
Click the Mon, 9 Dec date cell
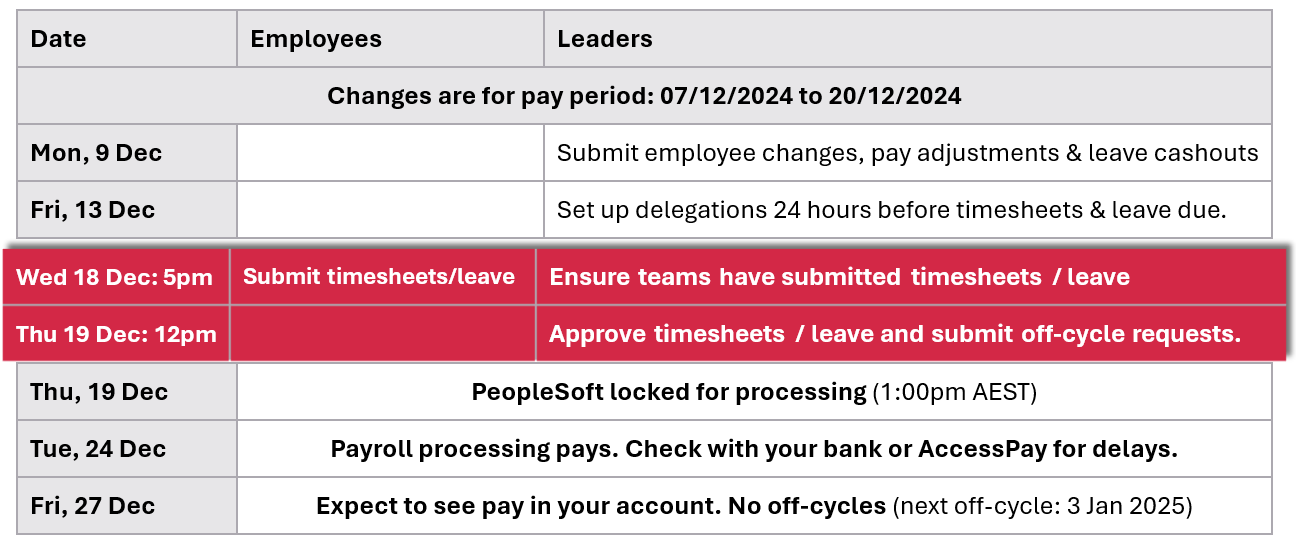[x=96, y=153]
